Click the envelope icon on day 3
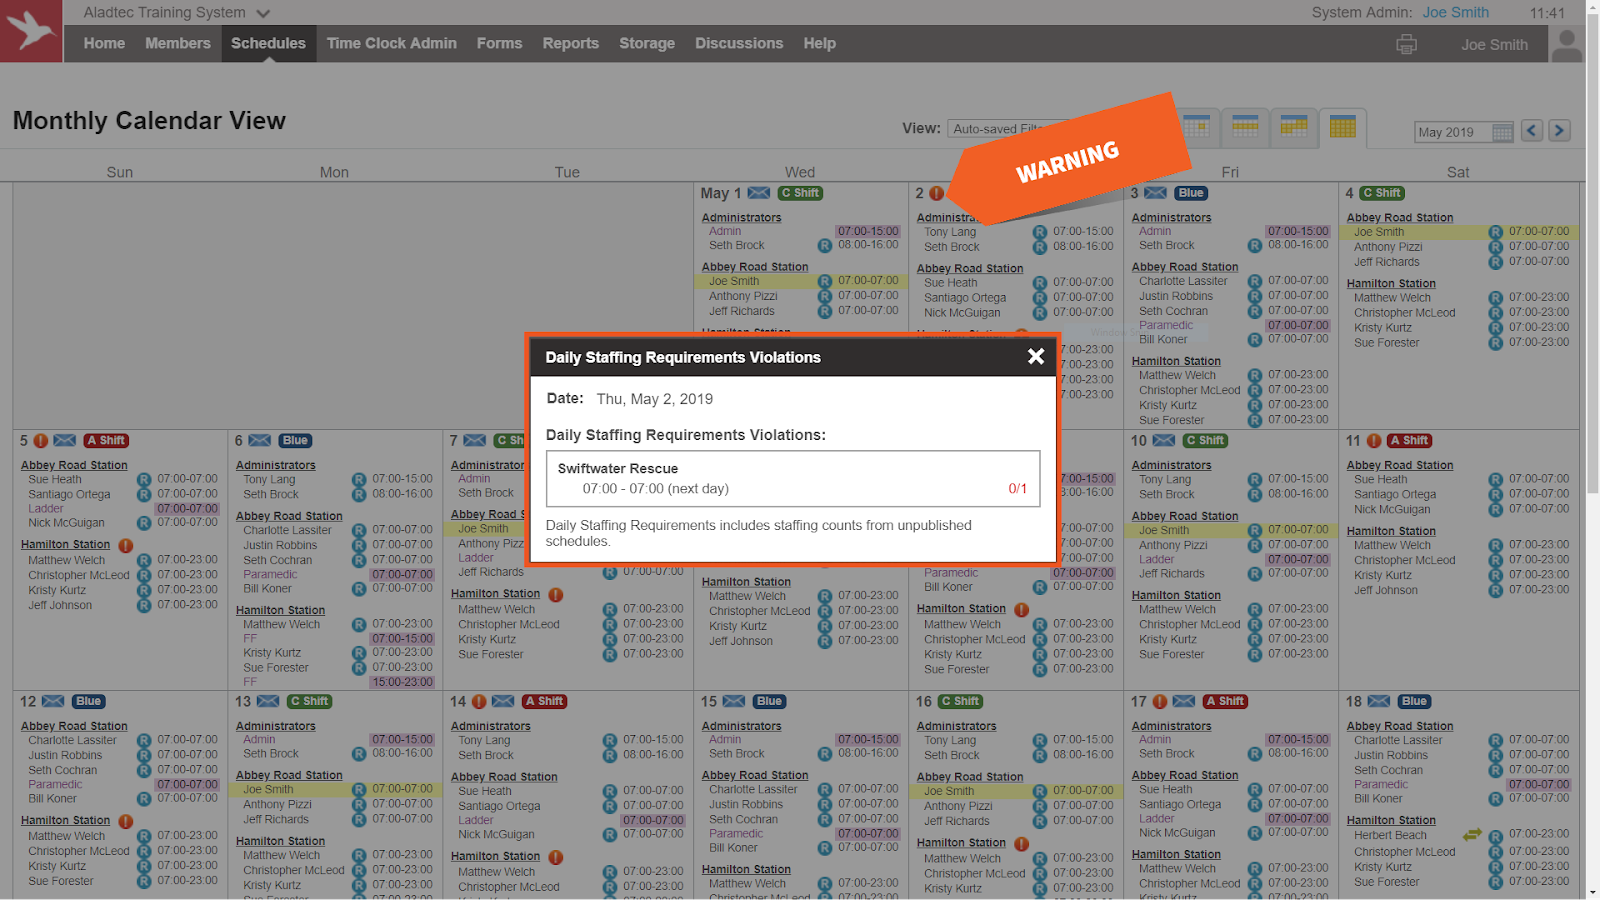 click(1156, 193)
